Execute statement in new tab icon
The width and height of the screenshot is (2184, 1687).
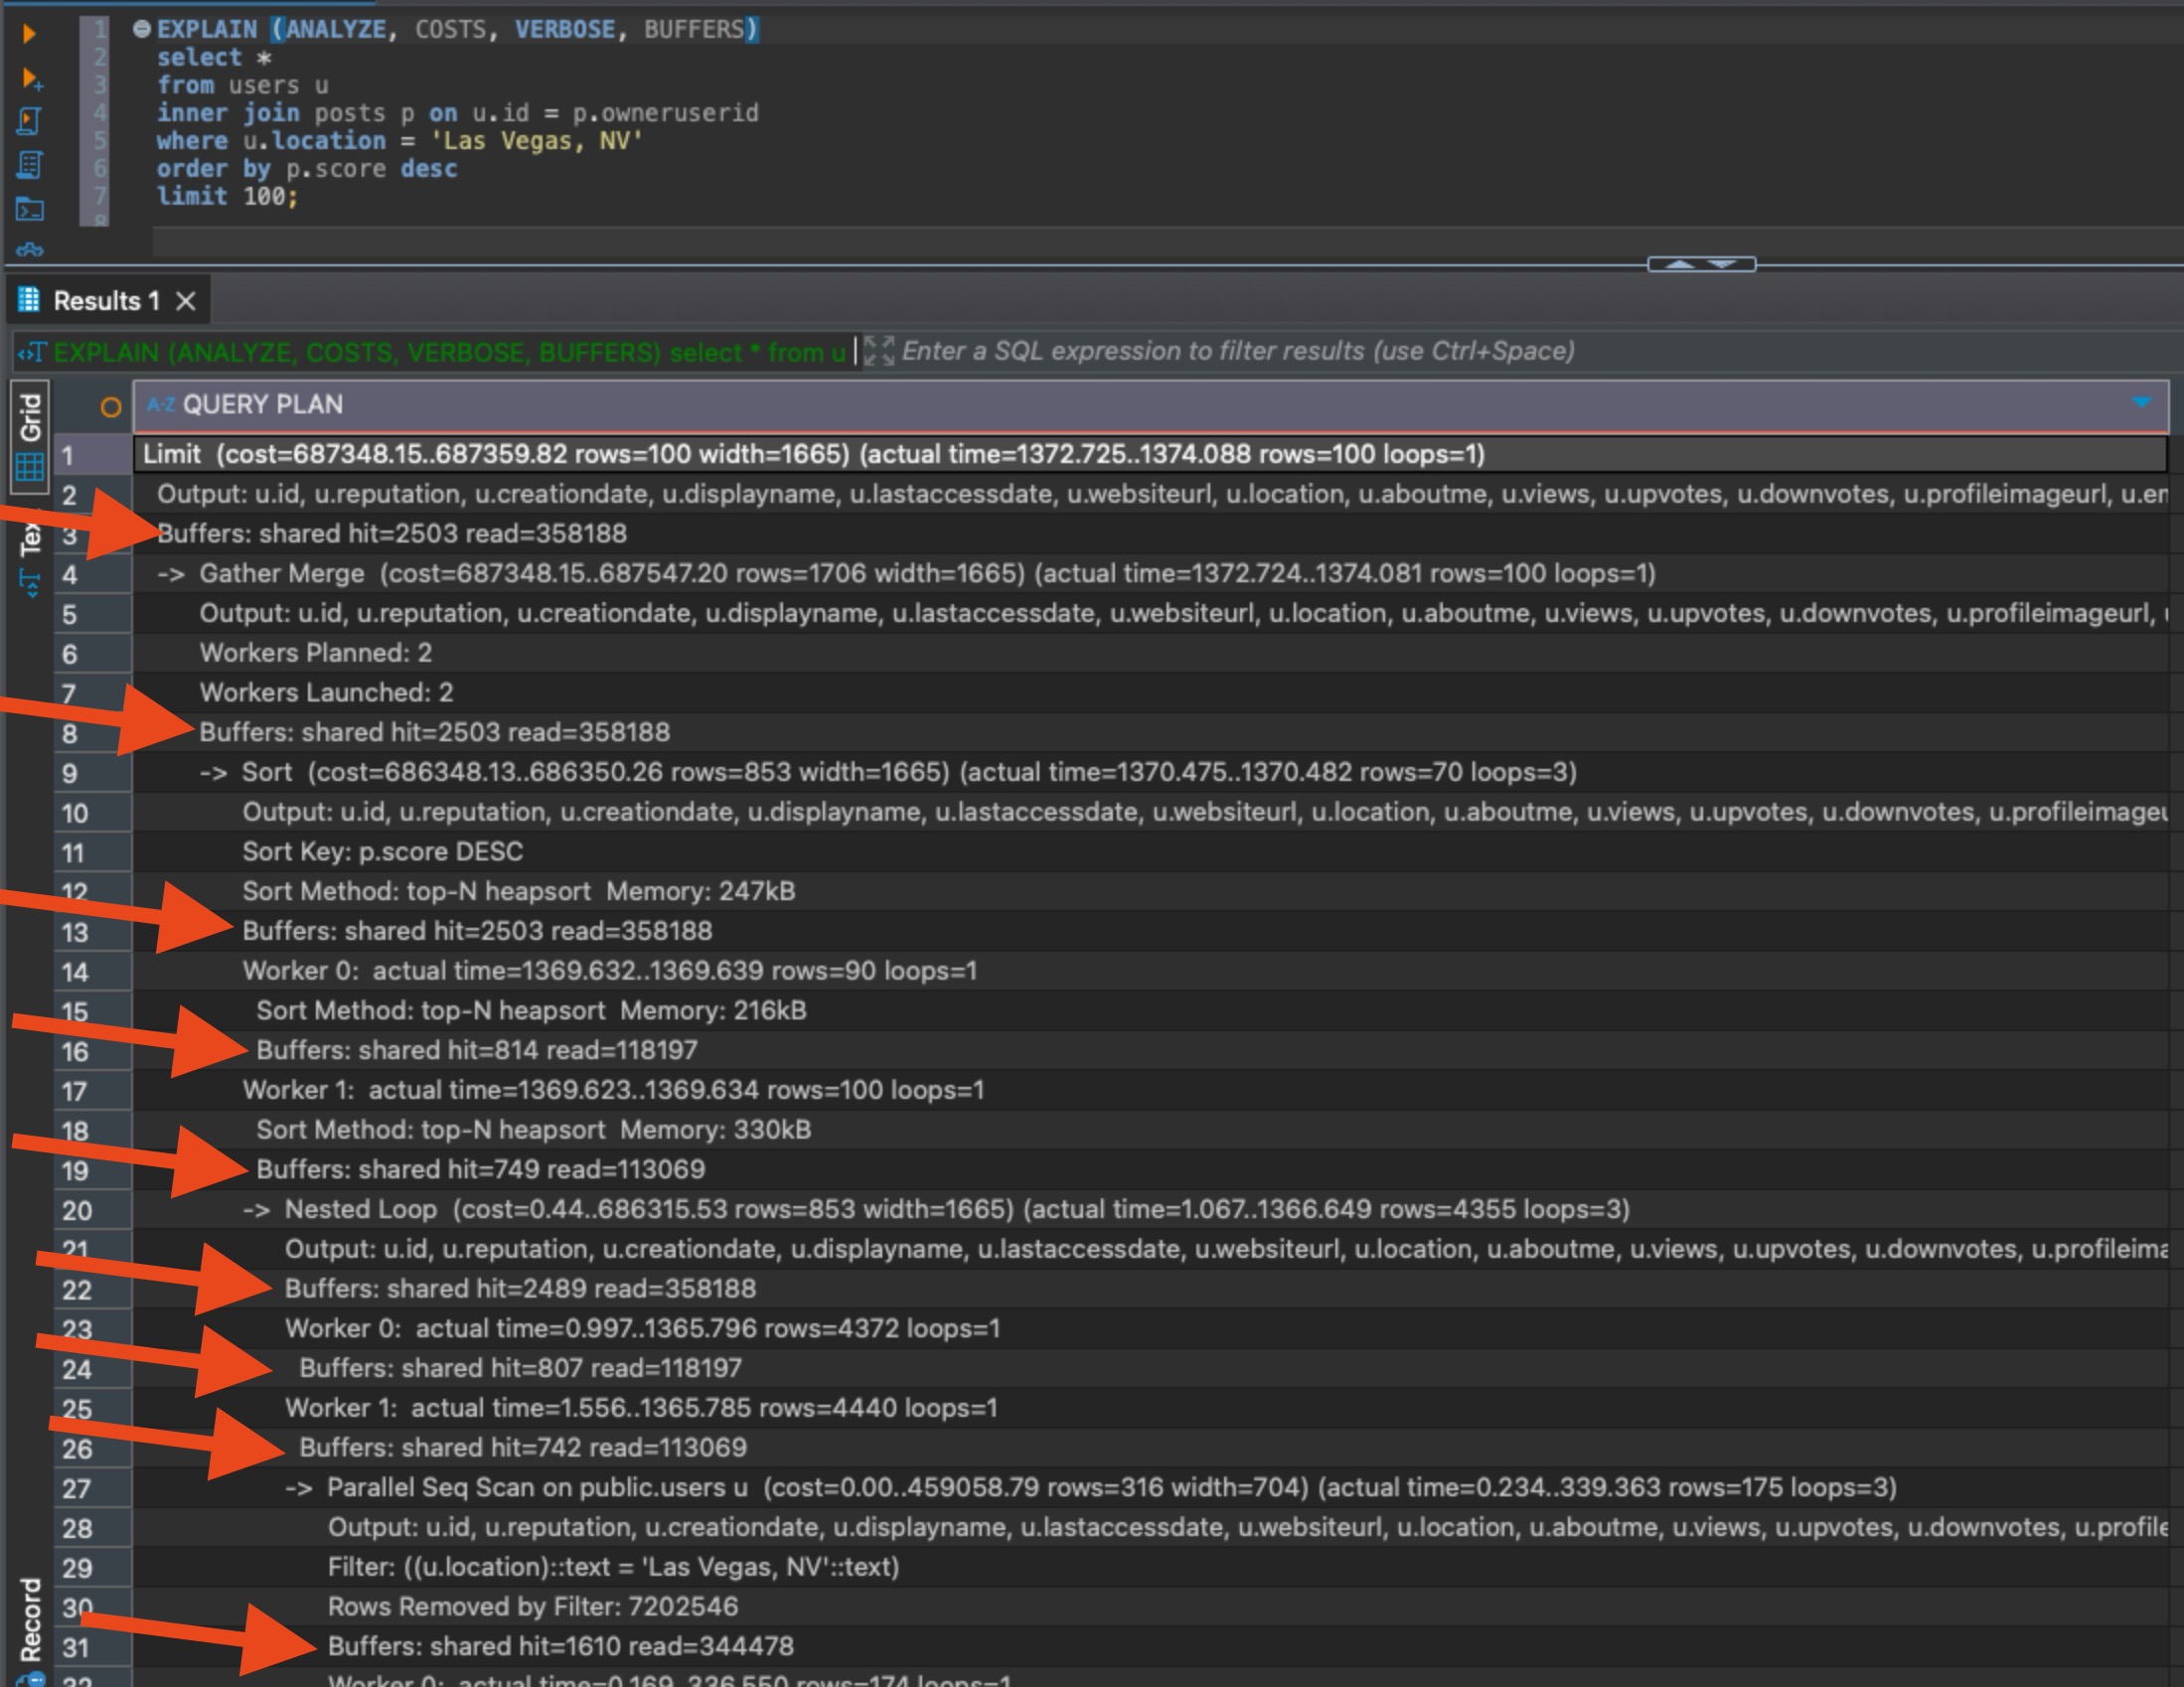(30, 78)
